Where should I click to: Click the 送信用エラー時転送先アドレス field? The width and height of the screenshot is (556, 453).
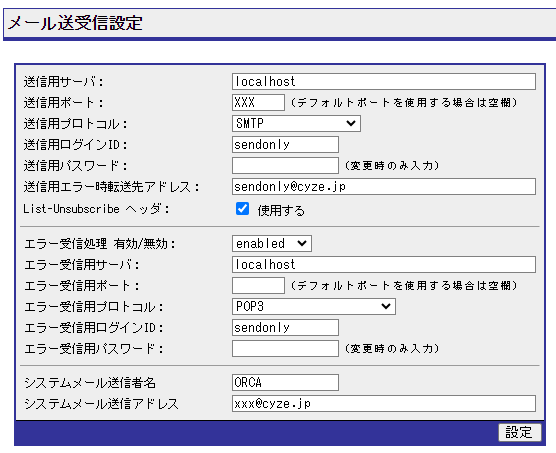pos(384,186)
